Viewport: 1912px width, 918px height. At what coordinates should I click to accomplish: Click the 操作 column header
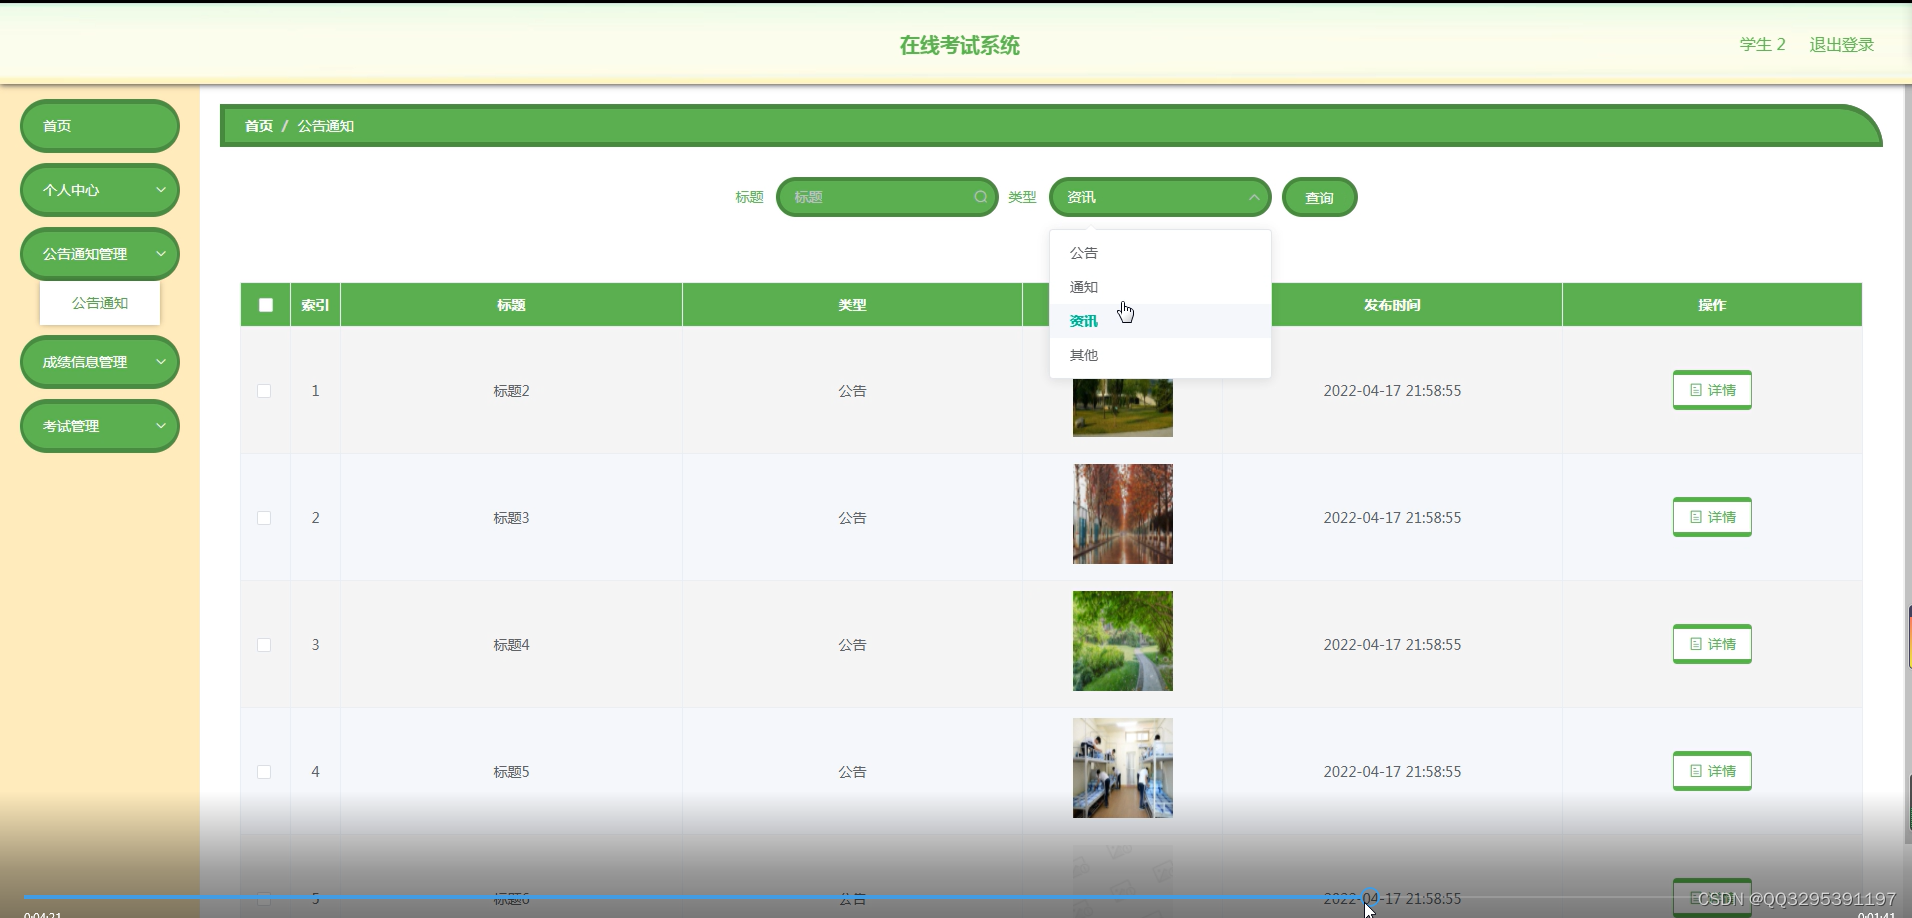pyautogui.click(x=1712, y=305)
